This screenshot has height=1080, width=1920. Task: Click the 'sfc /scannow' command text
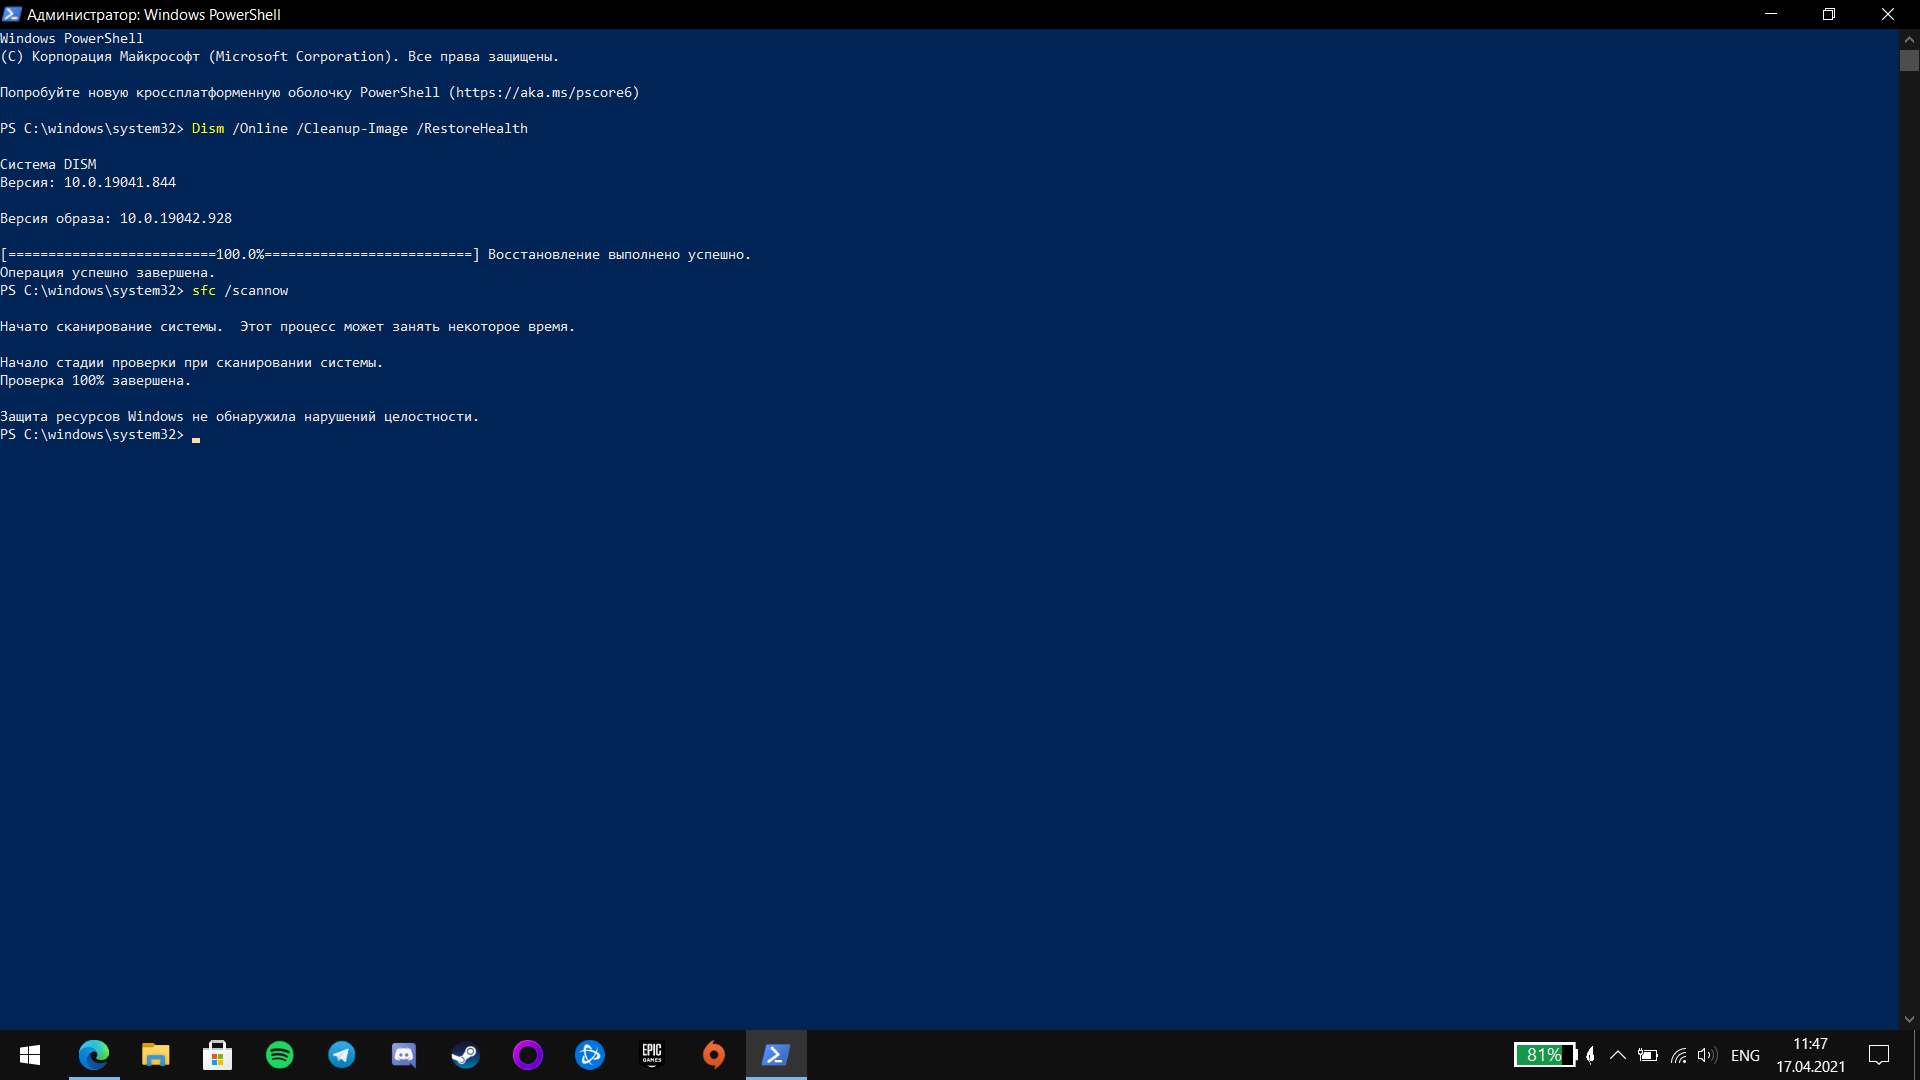[240, 290]
